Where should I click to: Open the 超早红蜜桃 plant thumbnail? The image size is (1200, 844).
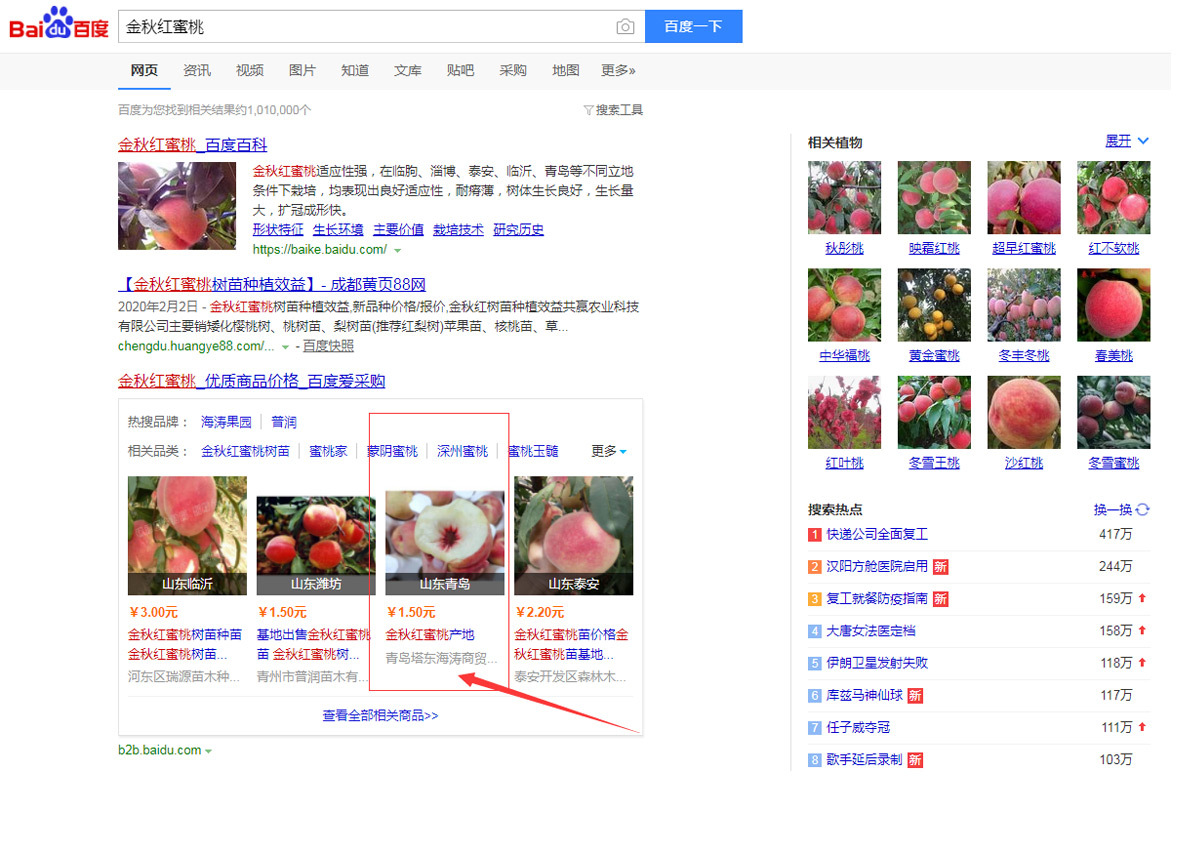1024,198
